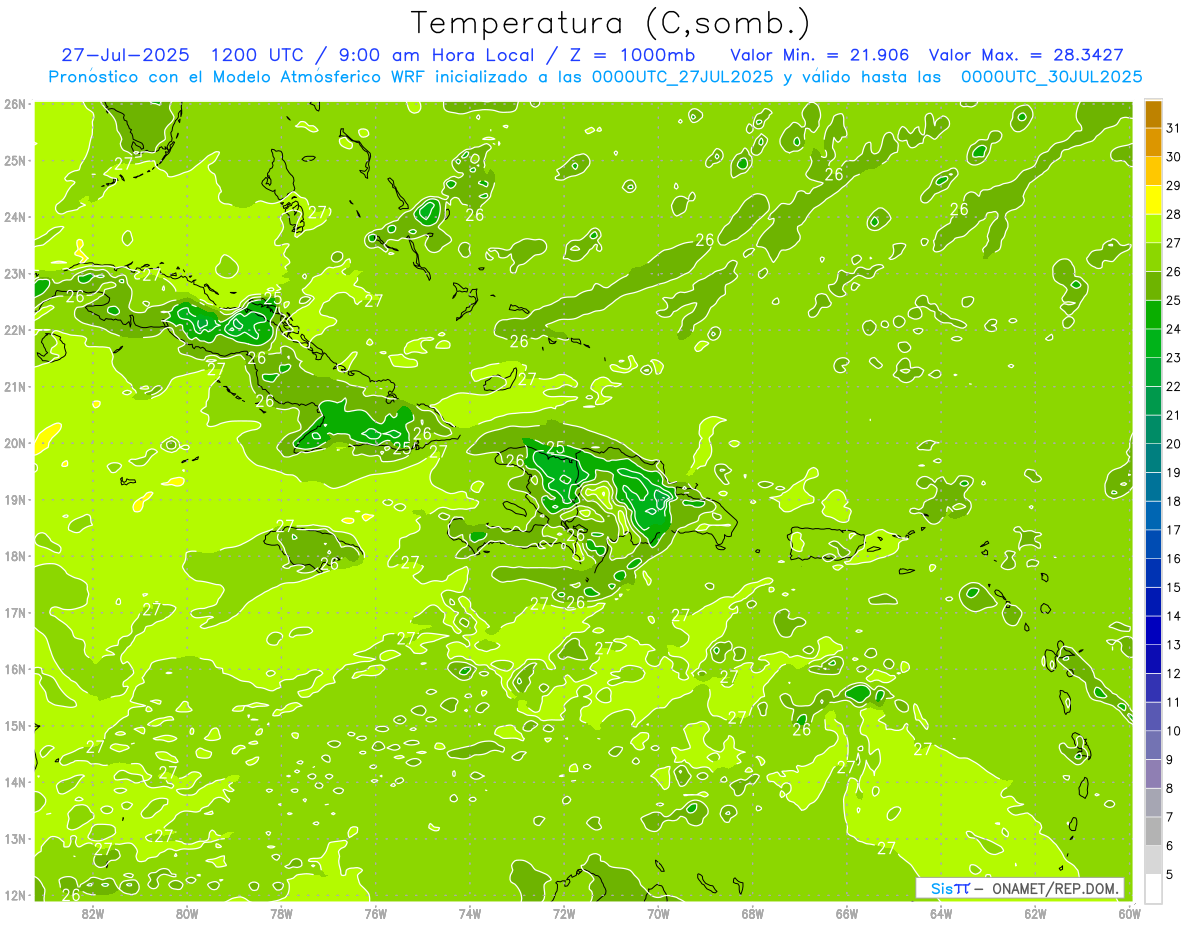This screenshot has width=1200, height=927.
Task: Pick the green swatch between 26 and 27
Action: [1153, 257]
